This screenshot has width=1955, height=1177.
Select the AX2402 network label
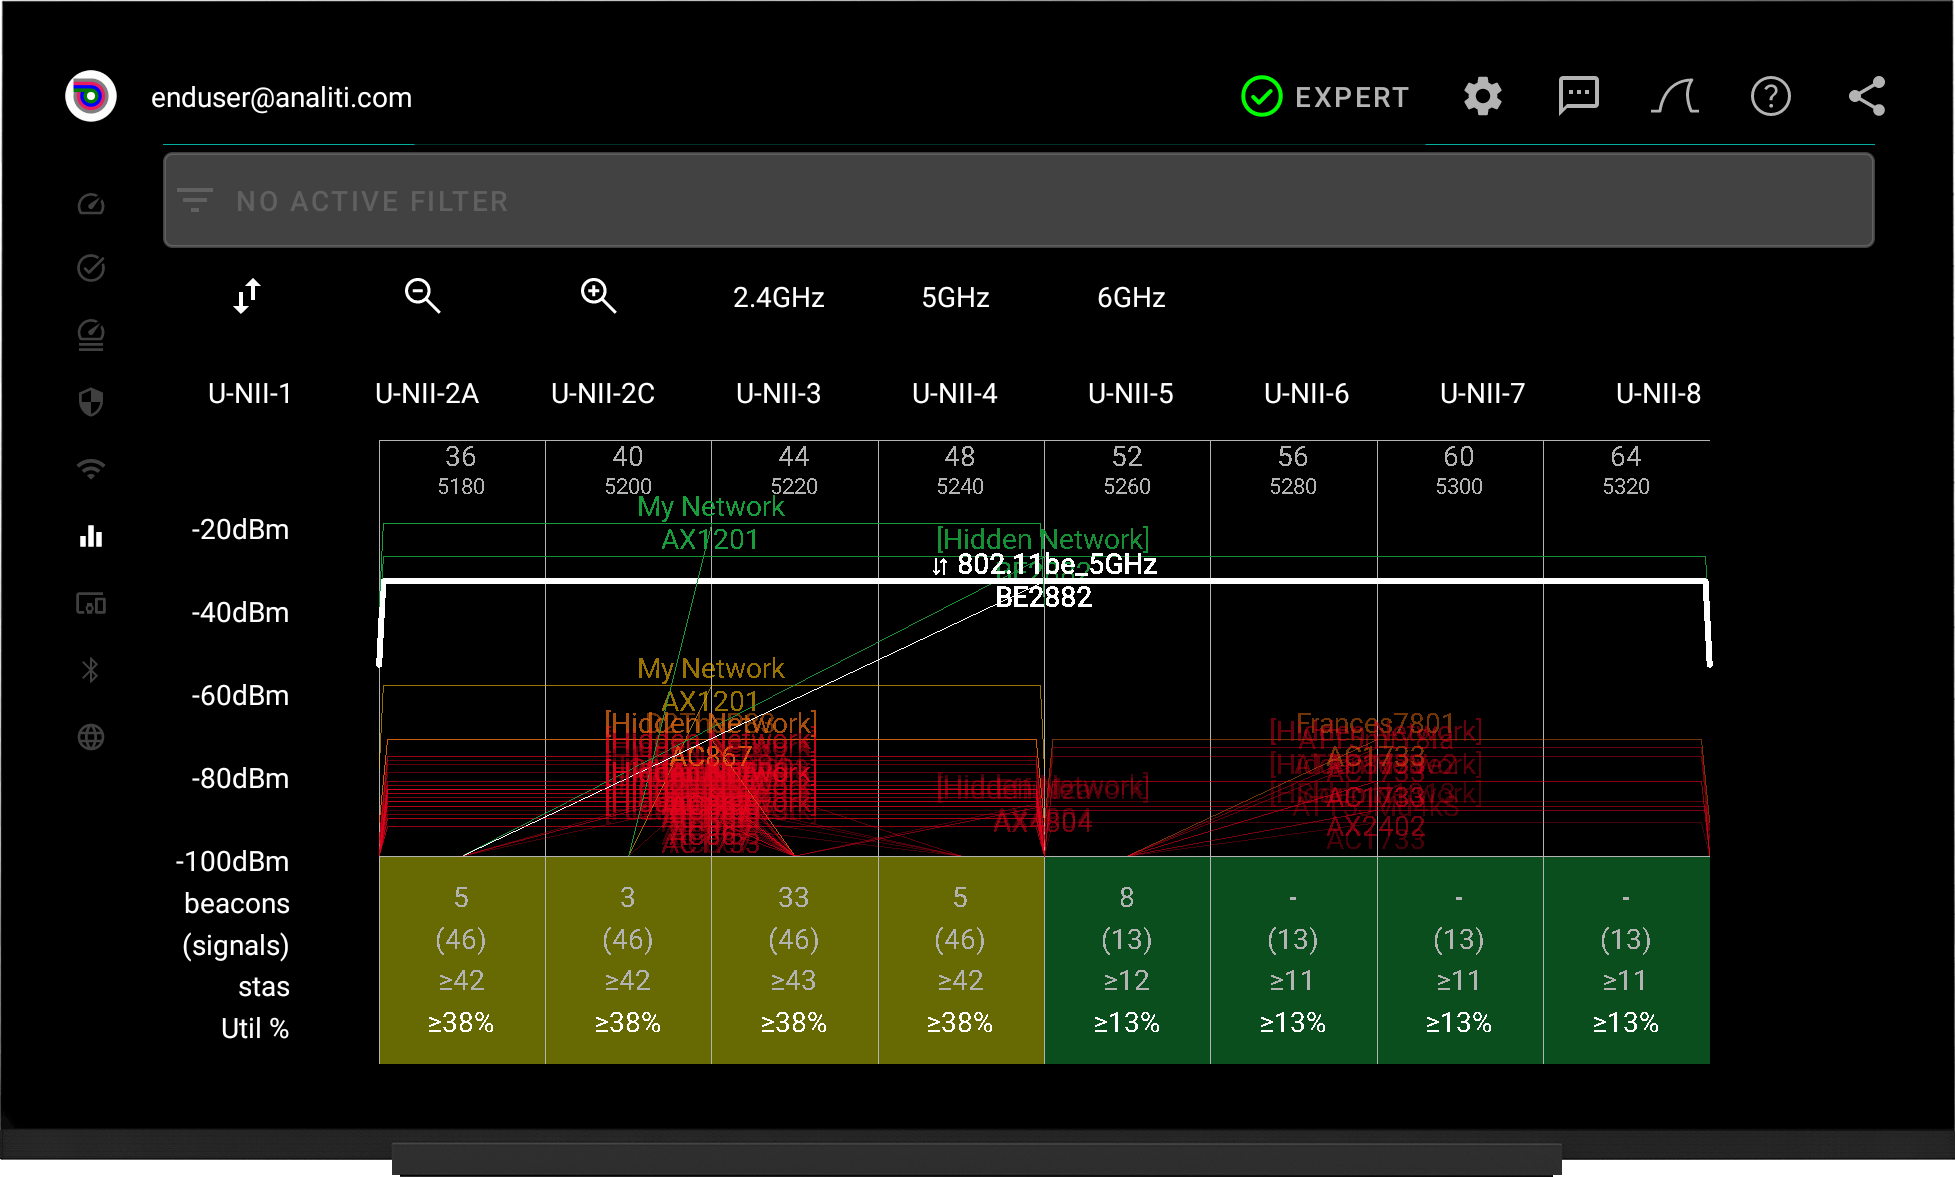pyautogui.click(x=1375, y=826)
